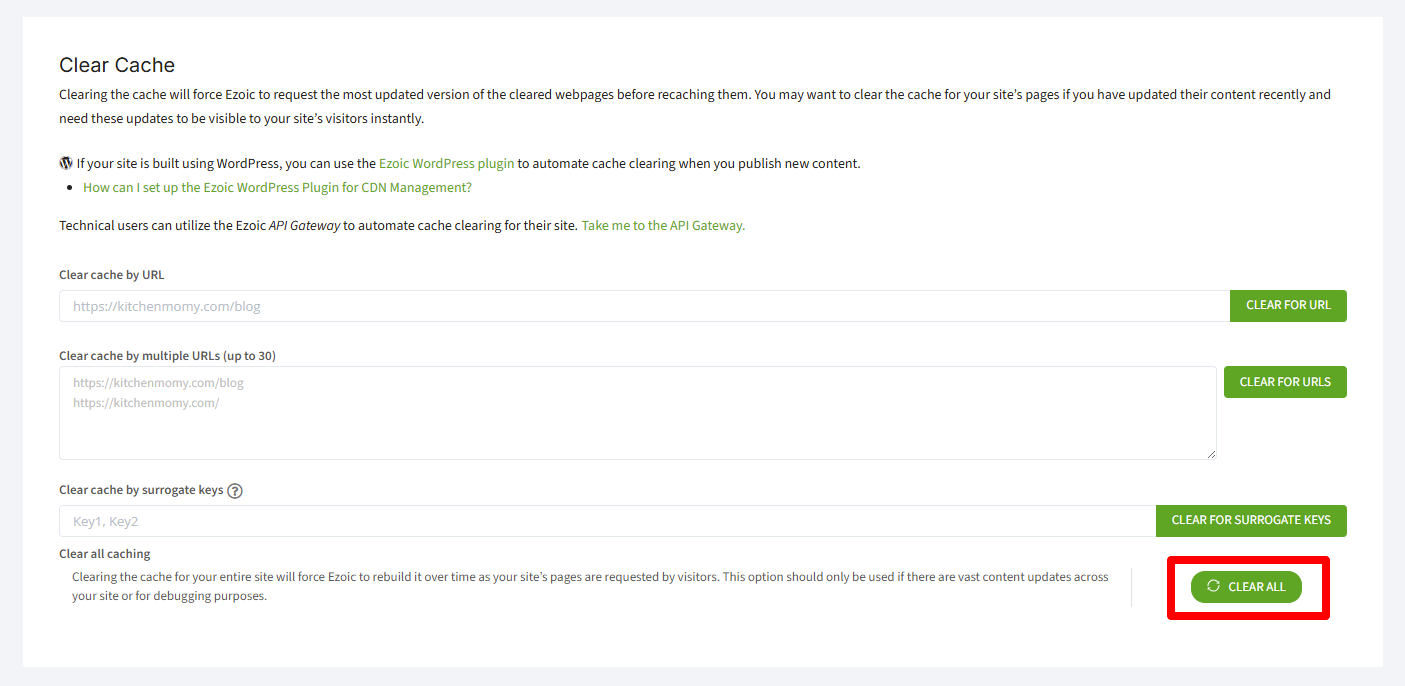Click the Clear cache by surrogate keys label
Viewport: 1405px width, 686px height.
tap(141, 490)
